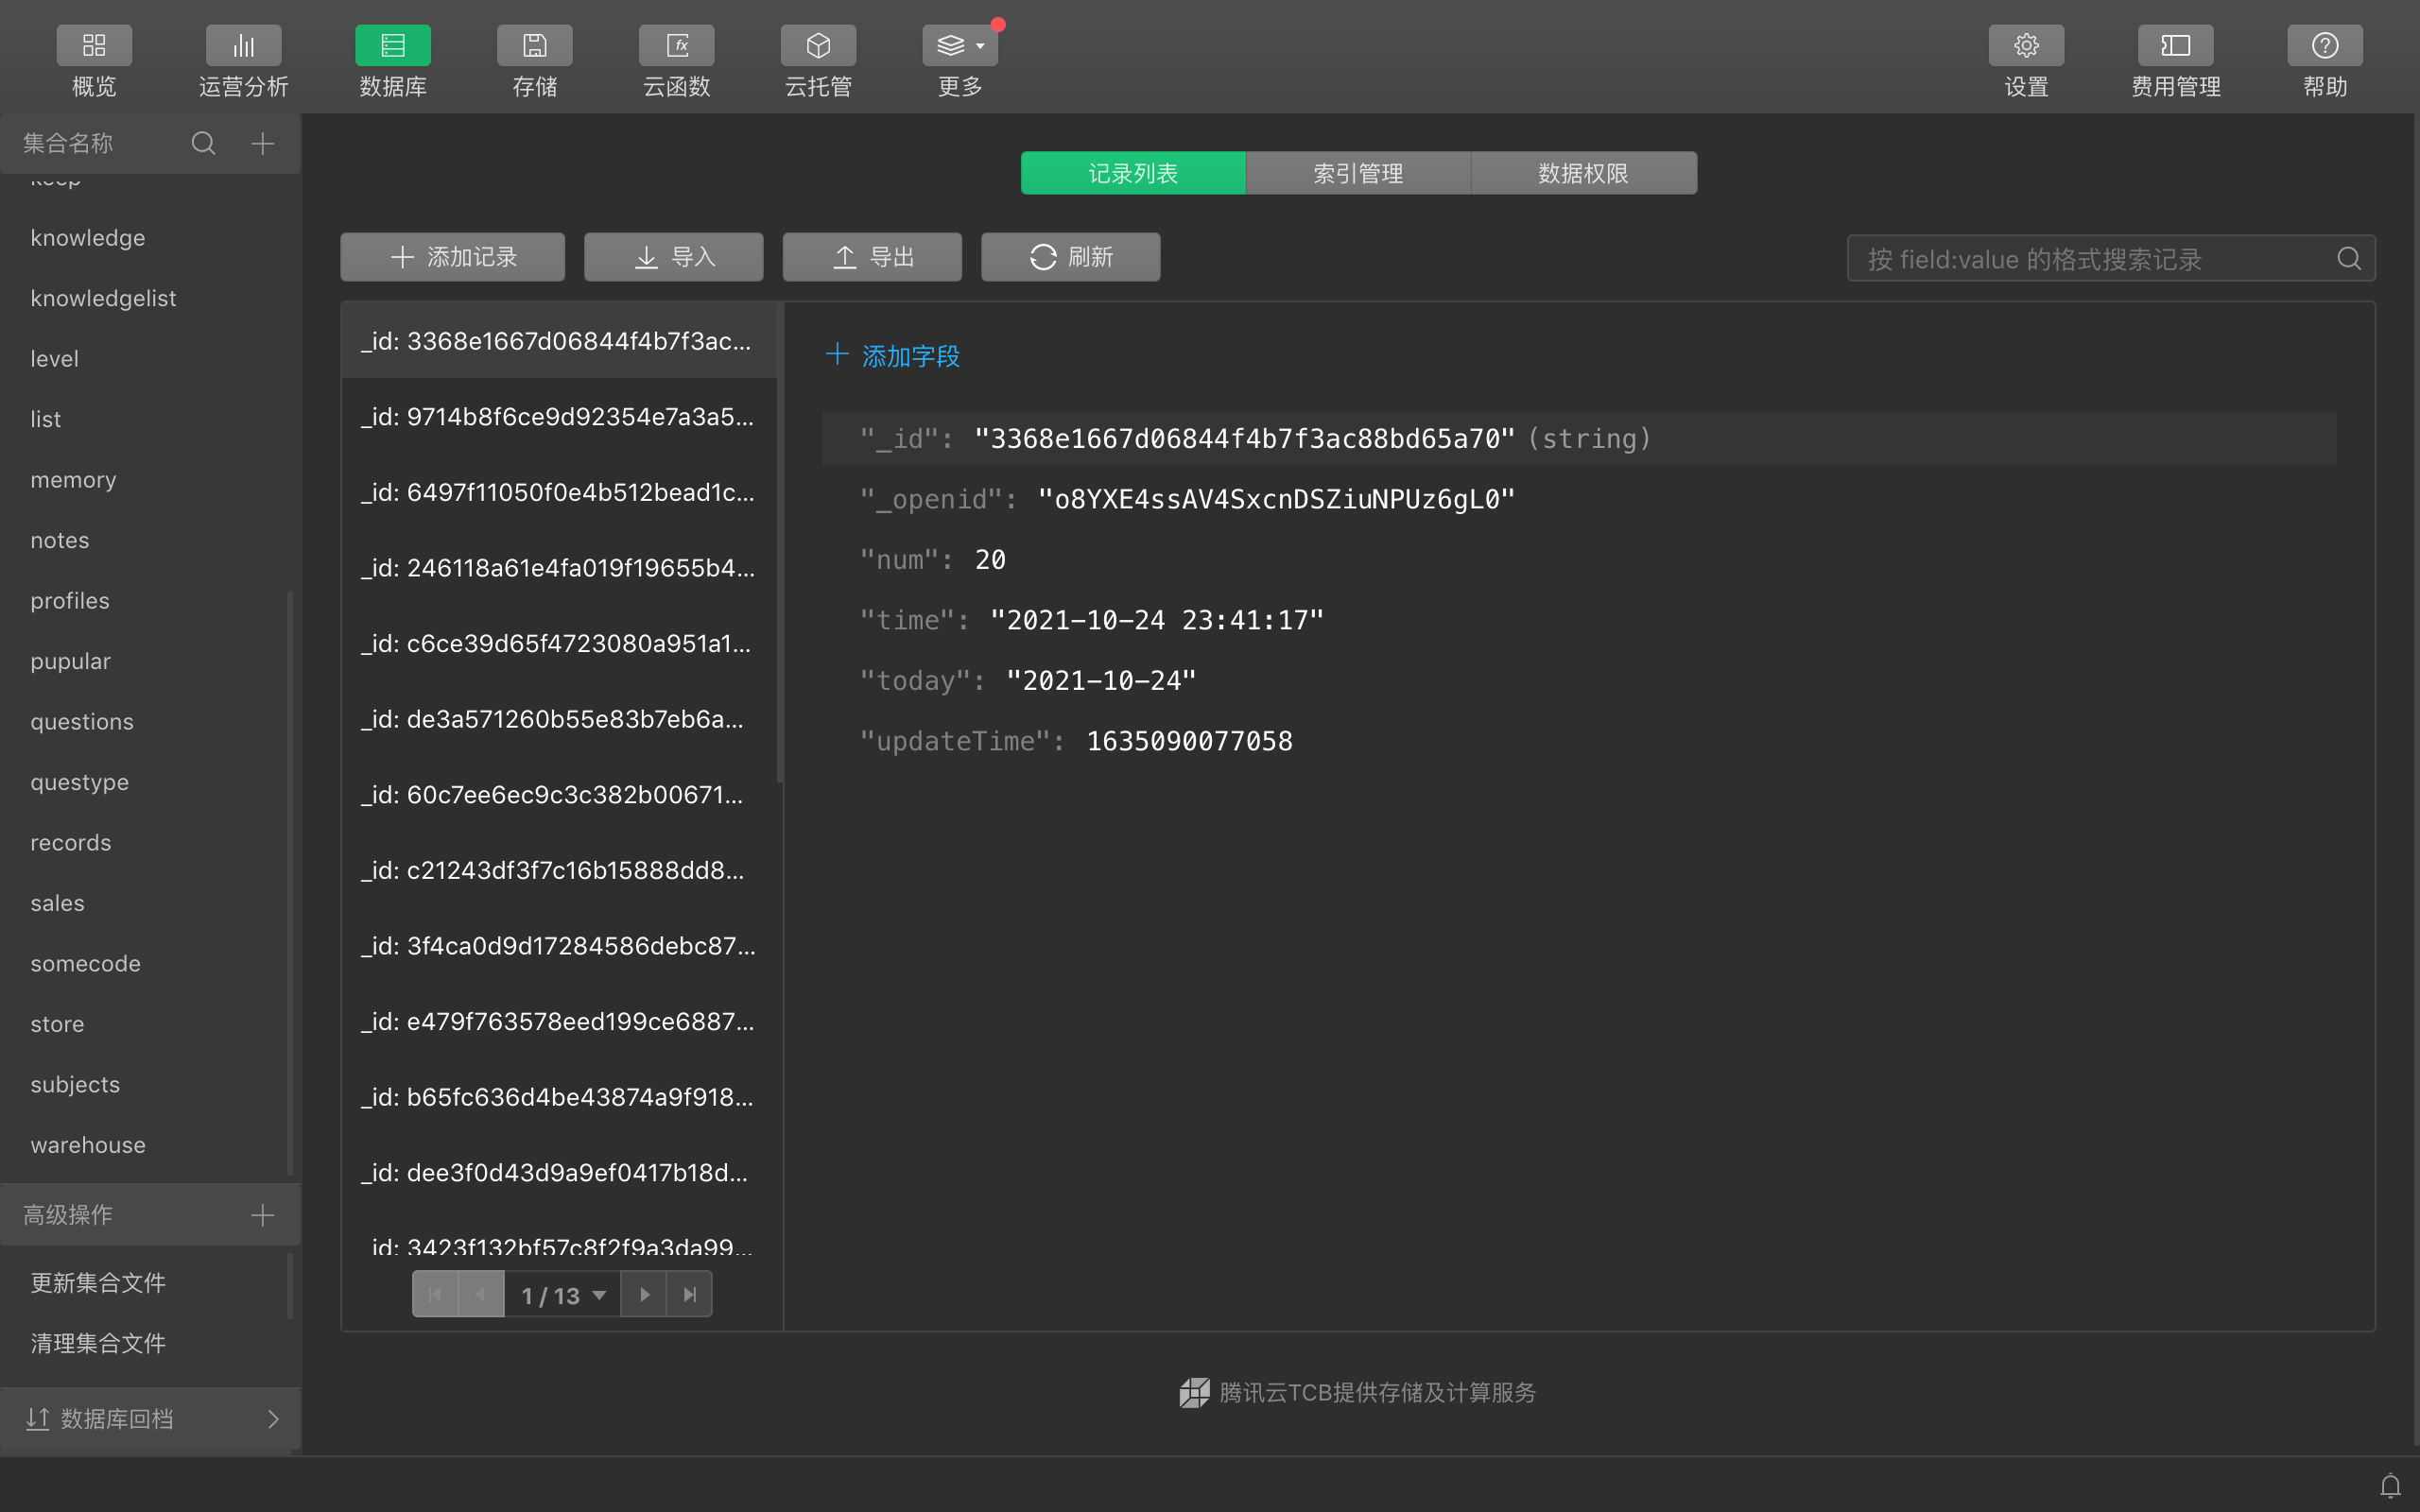Click plus icon to add collection
This screenshot has height=1512, width=2420.
262,143
